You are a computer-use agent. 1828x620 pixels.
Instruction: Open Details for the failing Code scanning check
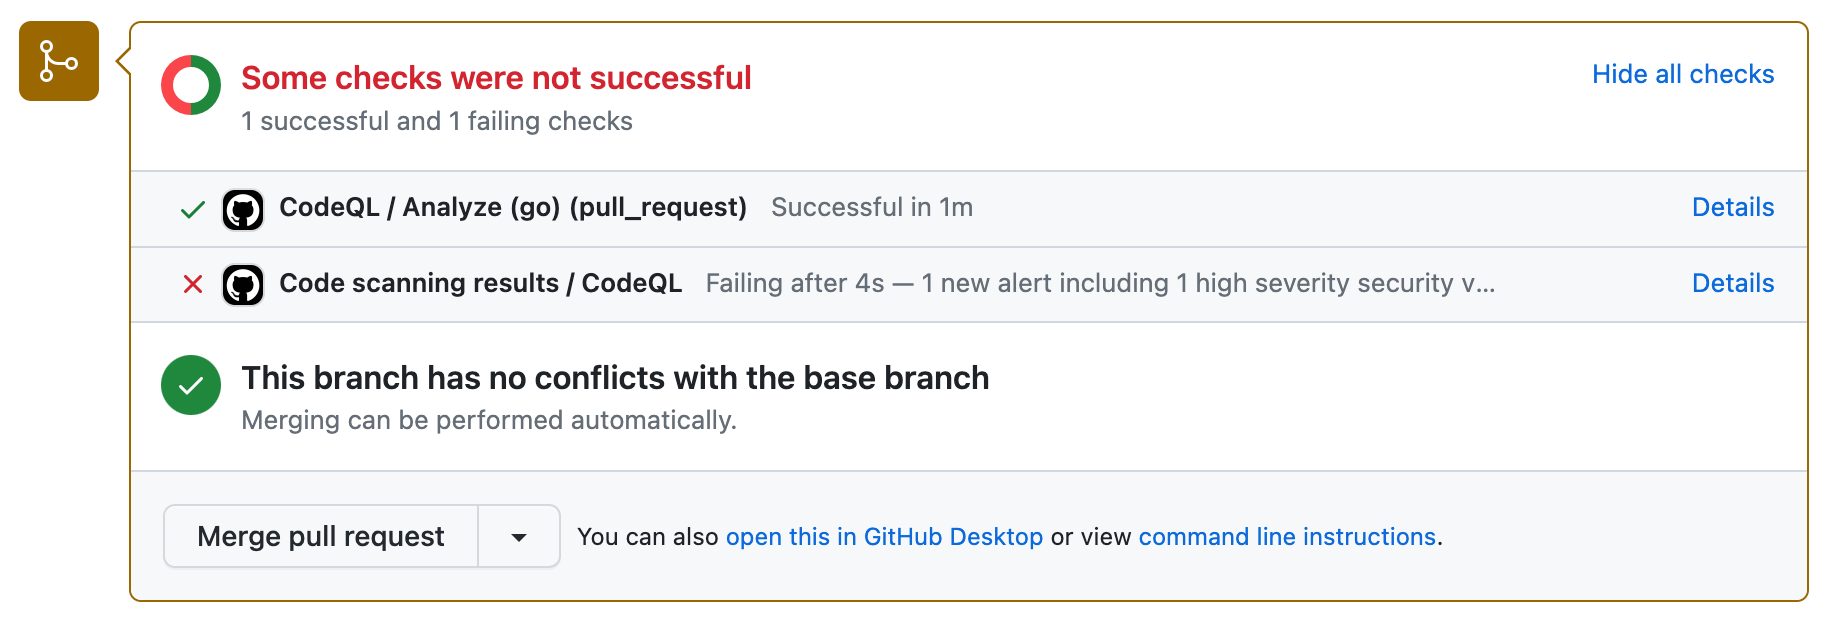1733,283
